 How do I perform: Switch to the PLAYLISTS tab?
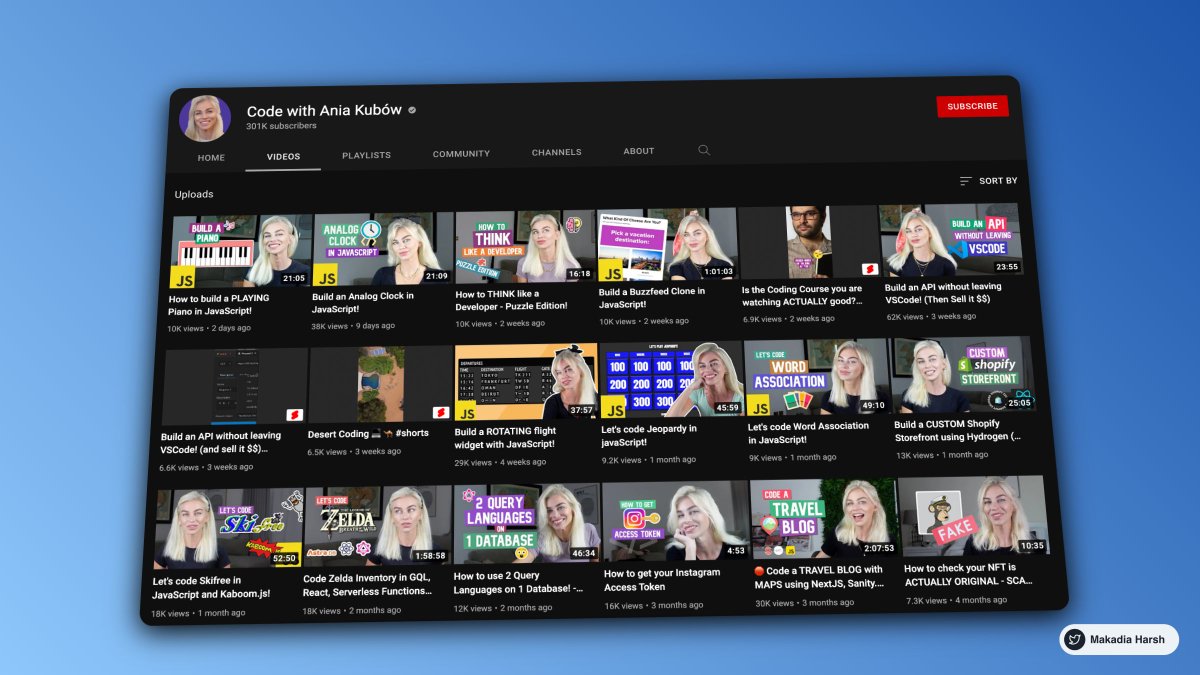click(x=368, y=153)
